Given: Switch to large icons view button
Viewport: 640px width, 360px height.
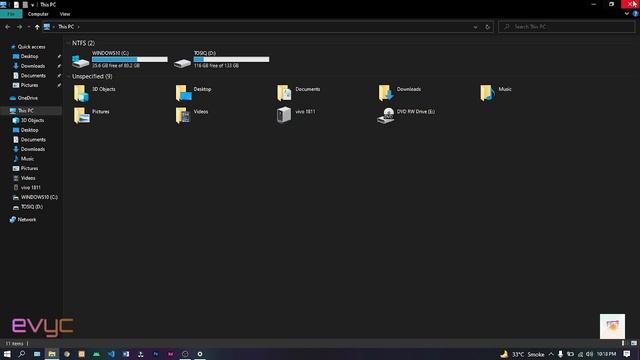Looking at the screenshot, I should pos(634,343).
